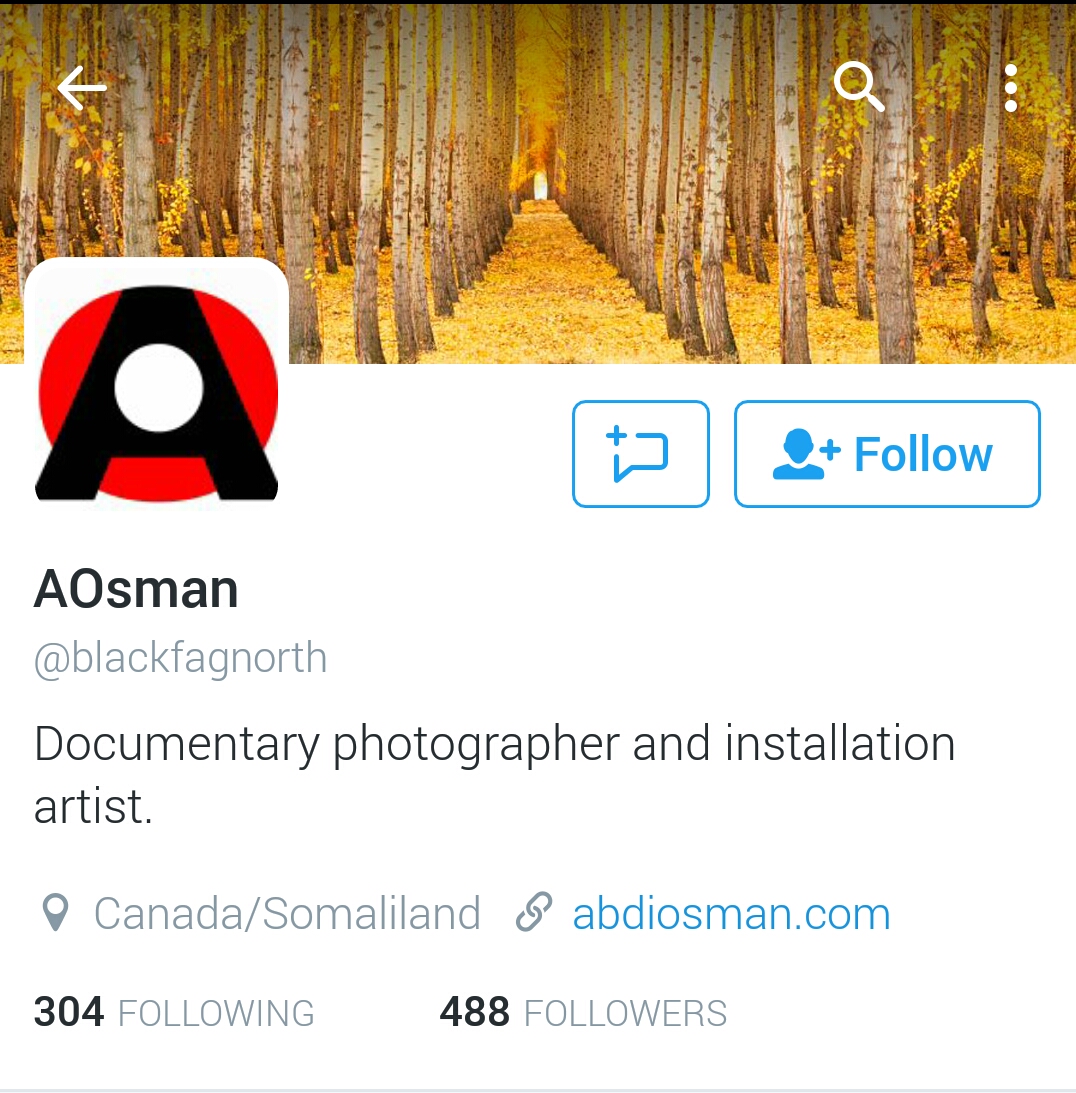Screen dimensions: 1076x1093
Task: Tap the AOsman display name
Action: pos(136,590)
